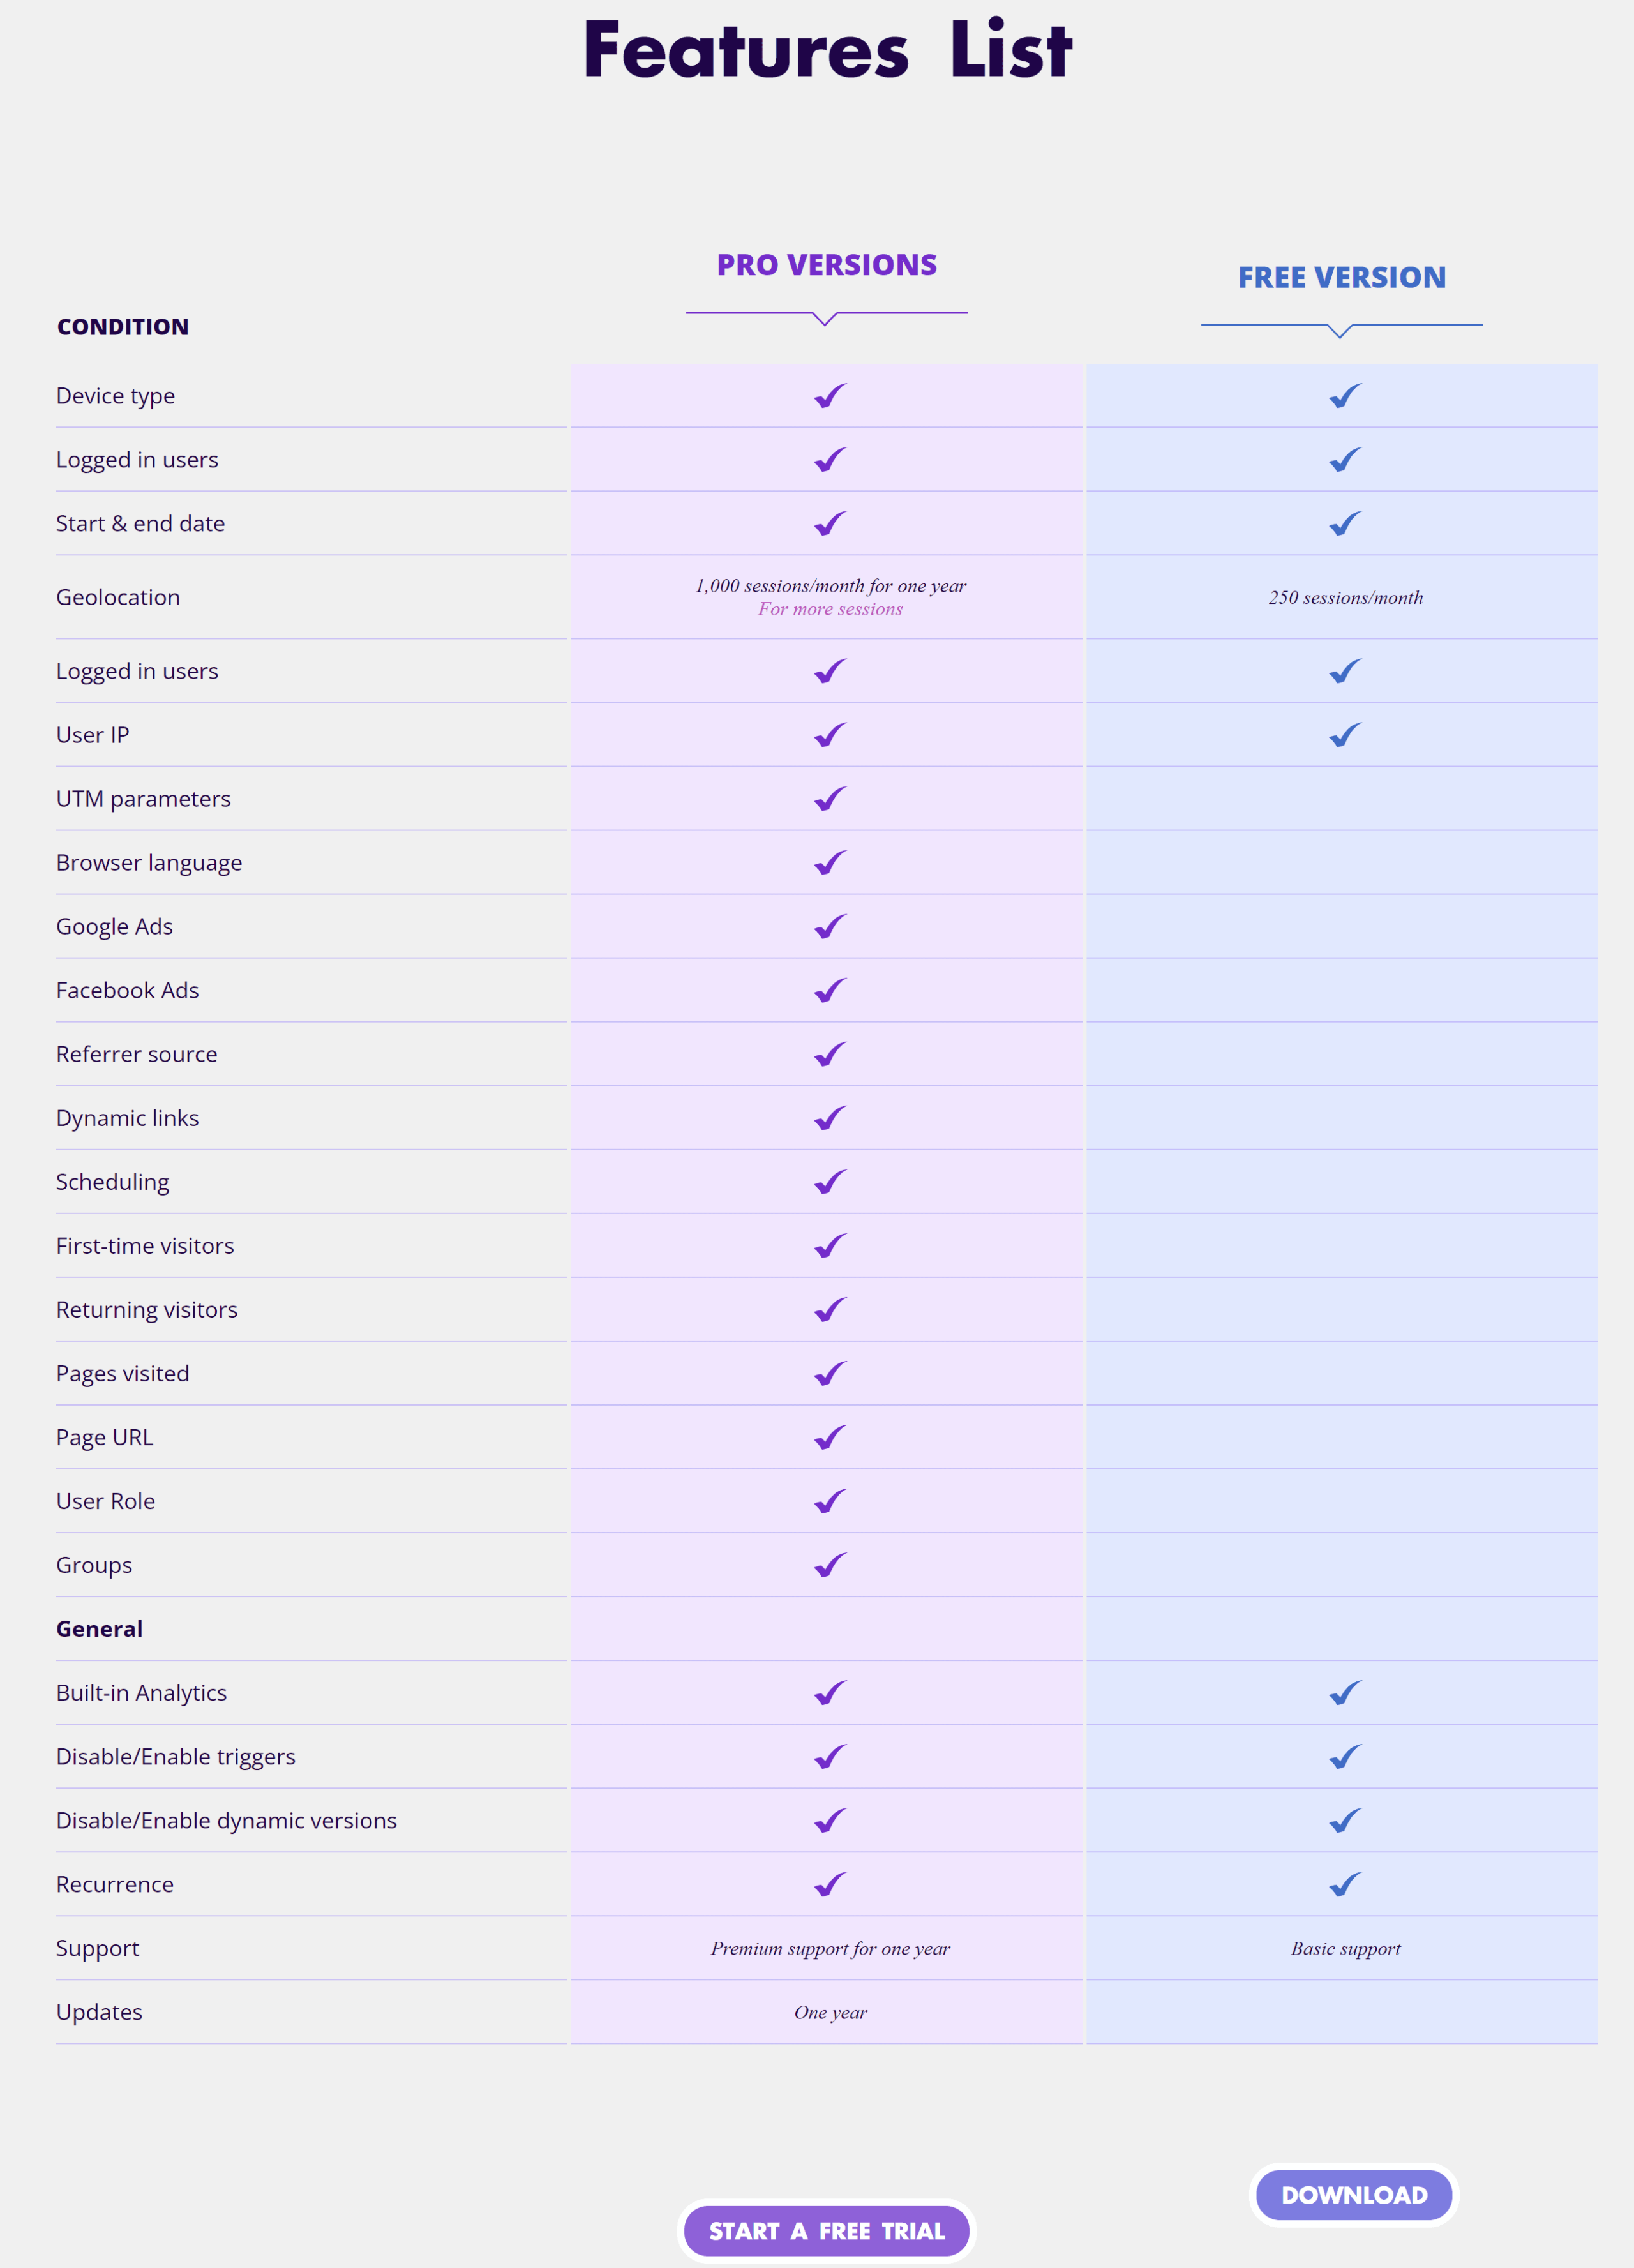The image size is (1634, 2268).
Task: Click the Scheduling checkmark in Pro column
Action: click(x=827, y=1182)
